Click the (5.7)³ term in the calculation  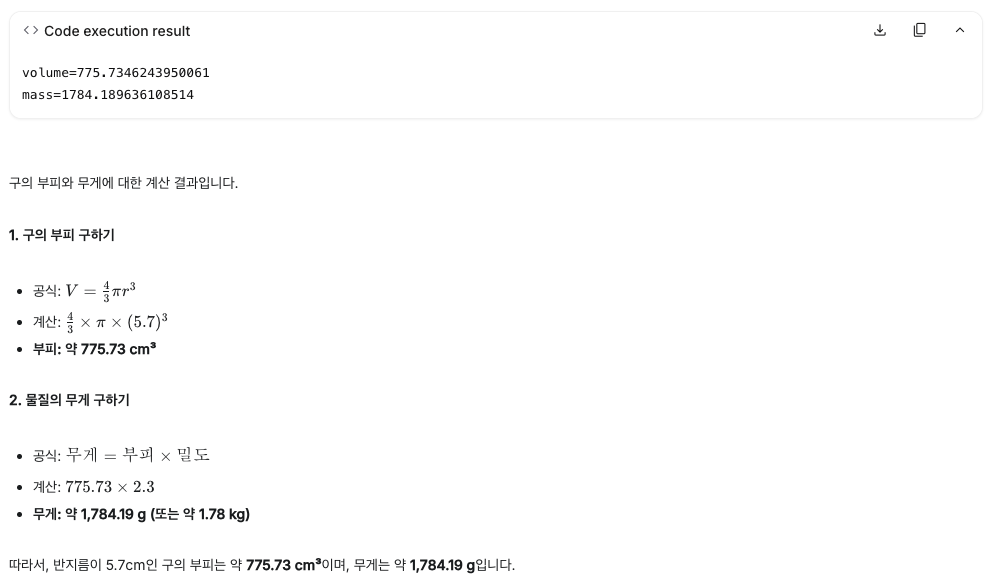(146, 321)
